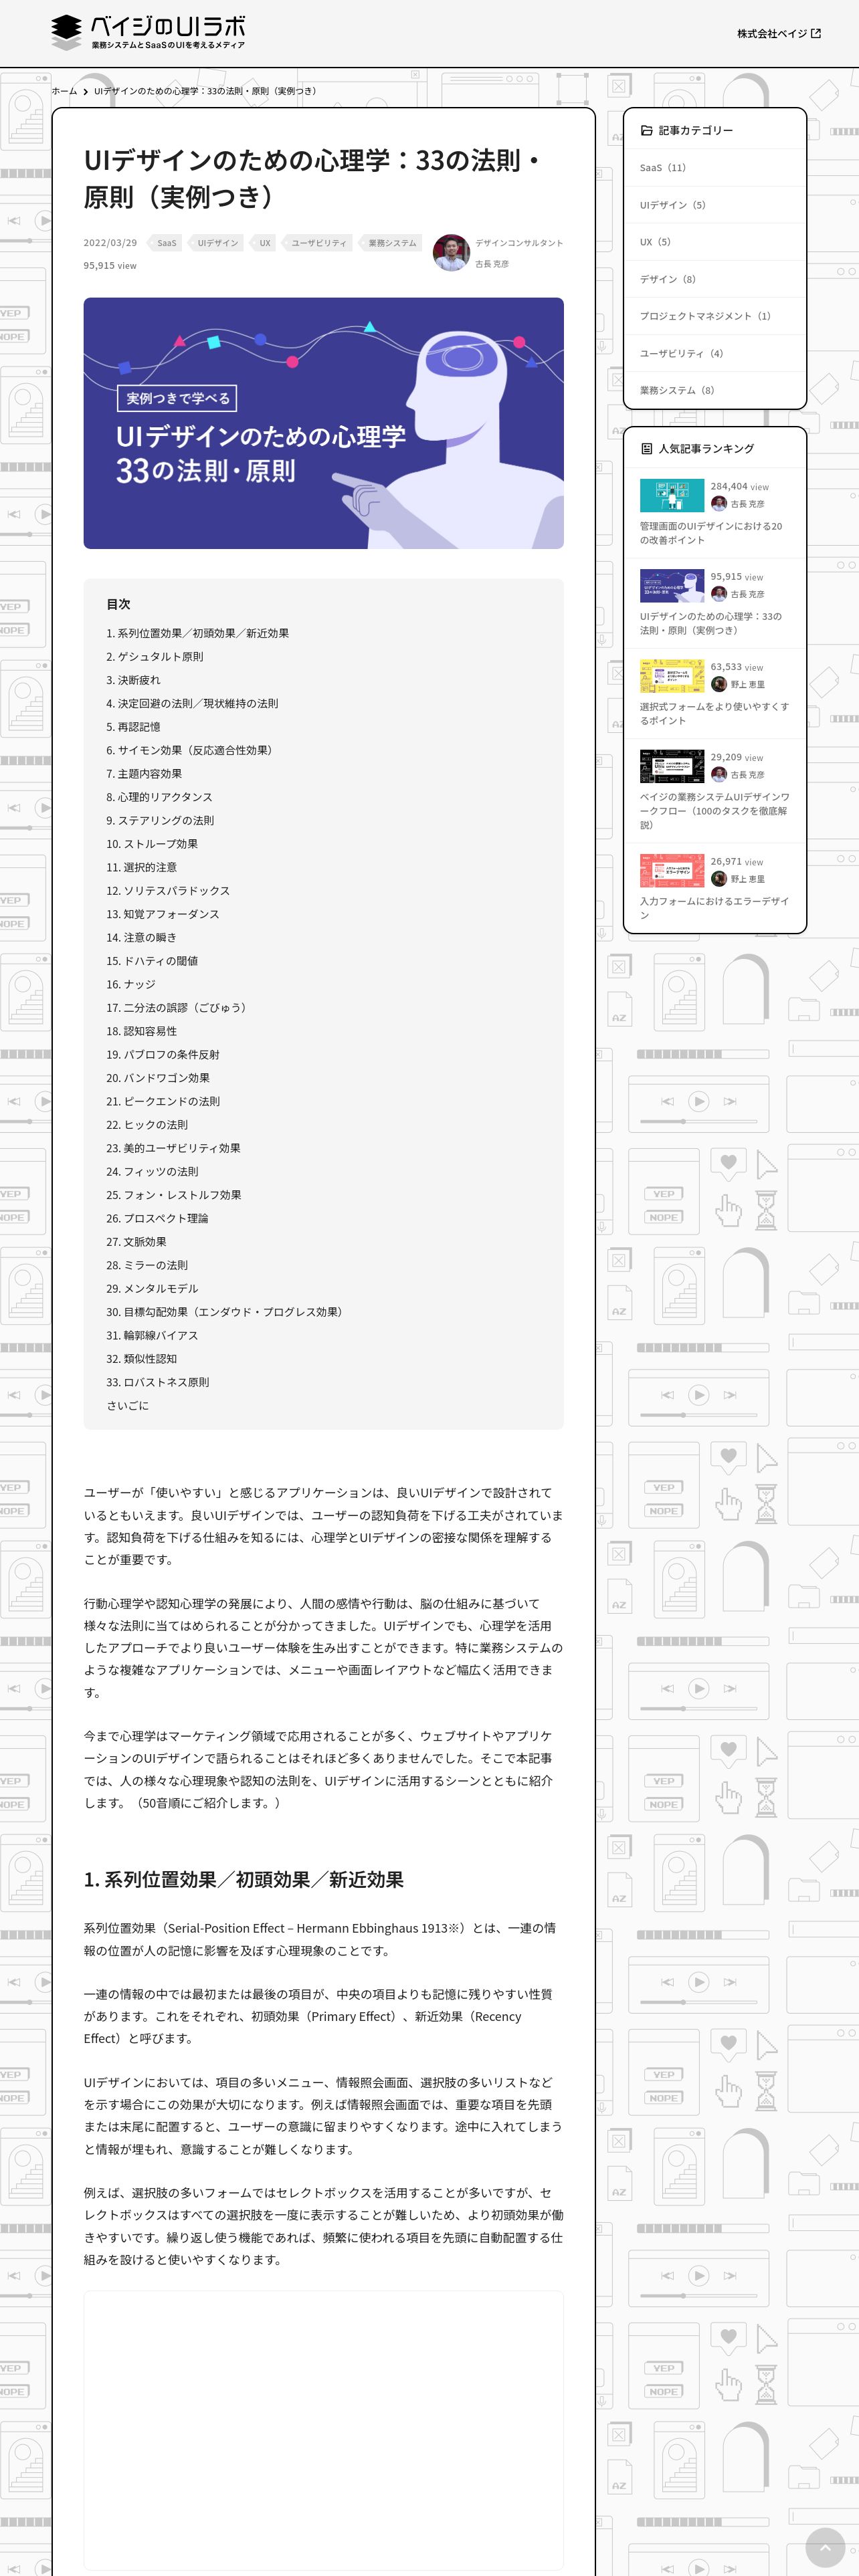The height and width of the screenshot is (2576, 859).
Task: Jump to 27. 文脈効果 in contents
Action: [137, 1242]
